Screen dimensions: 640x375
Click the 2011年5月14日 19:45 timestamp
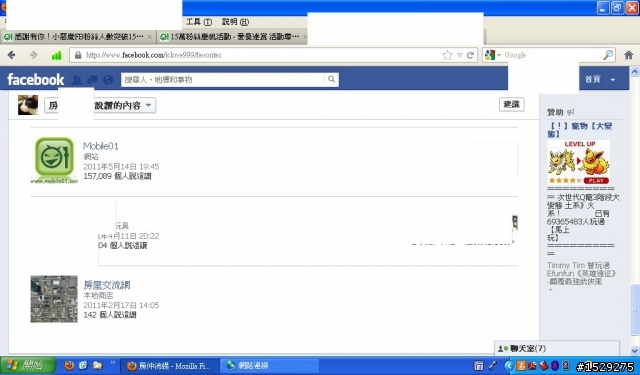[x=121, y=166]
